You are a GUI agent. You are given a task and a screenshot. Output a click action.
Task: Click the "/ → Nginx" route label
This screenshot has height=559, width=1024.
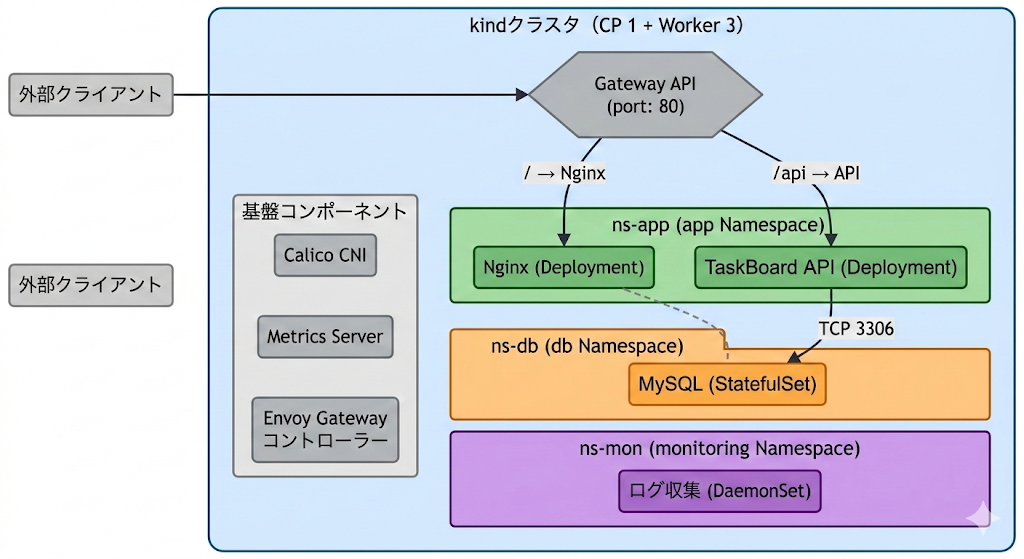(565, 173)
